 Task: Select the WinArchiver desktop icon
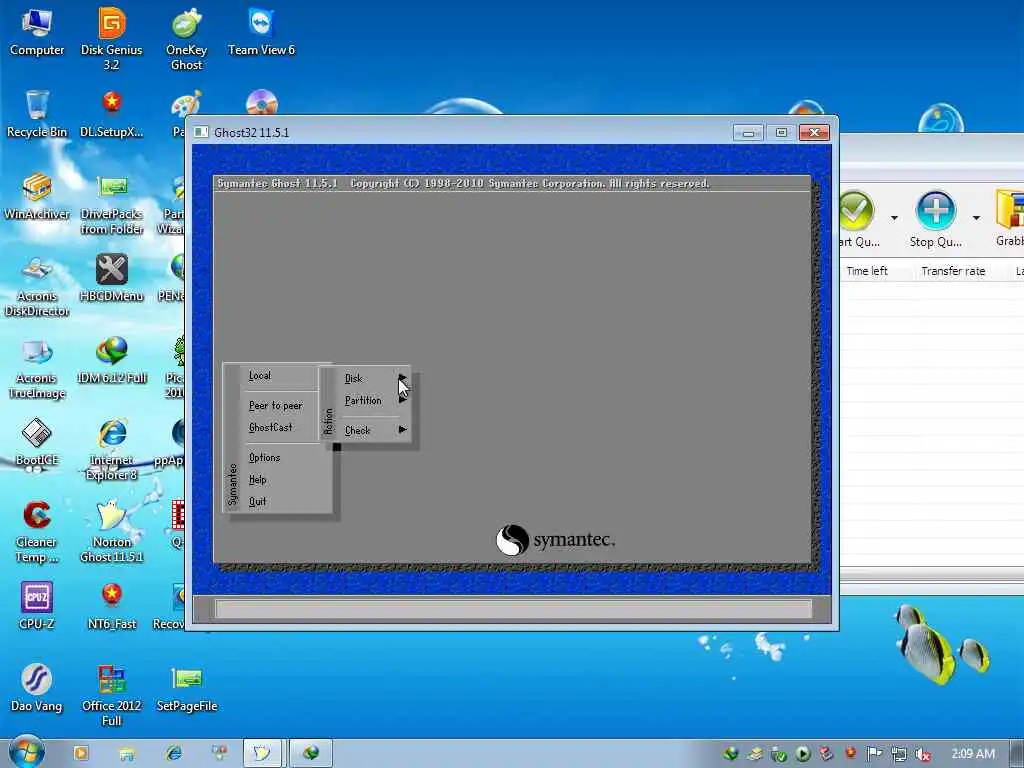pyautogui.click(x=37, y=196)
